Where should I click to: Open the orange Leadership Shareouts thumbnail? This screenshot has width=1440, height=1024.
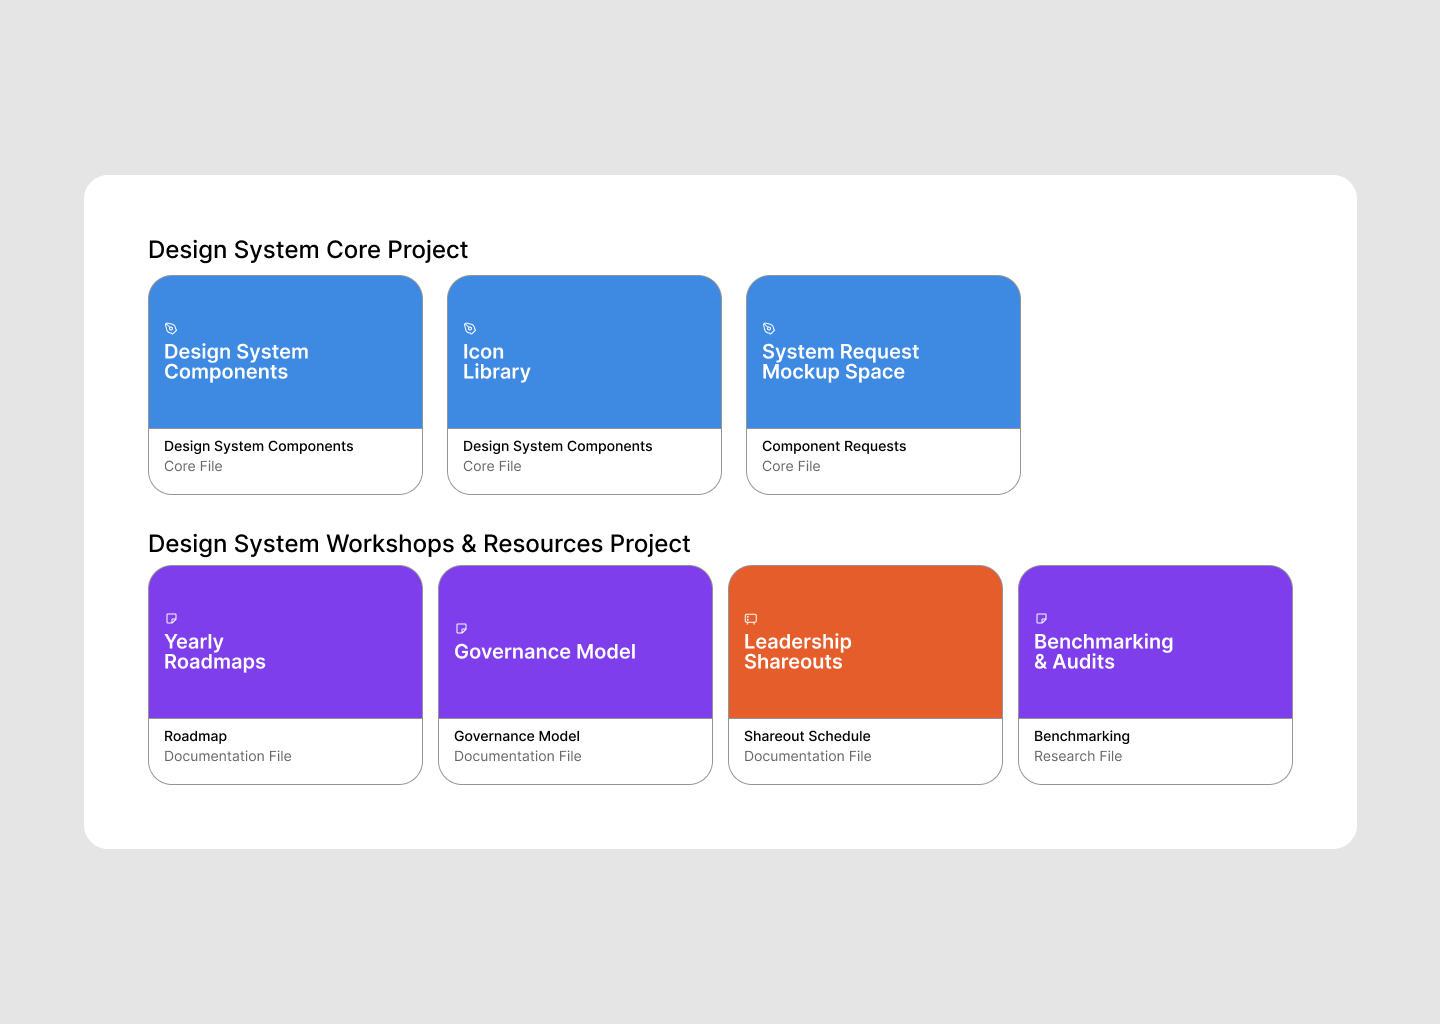865,642
